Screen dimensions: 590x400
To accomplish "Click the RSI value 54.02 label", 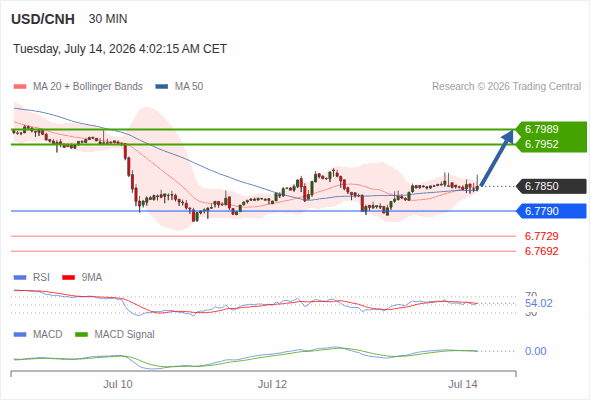I will (x=538, y=303).
